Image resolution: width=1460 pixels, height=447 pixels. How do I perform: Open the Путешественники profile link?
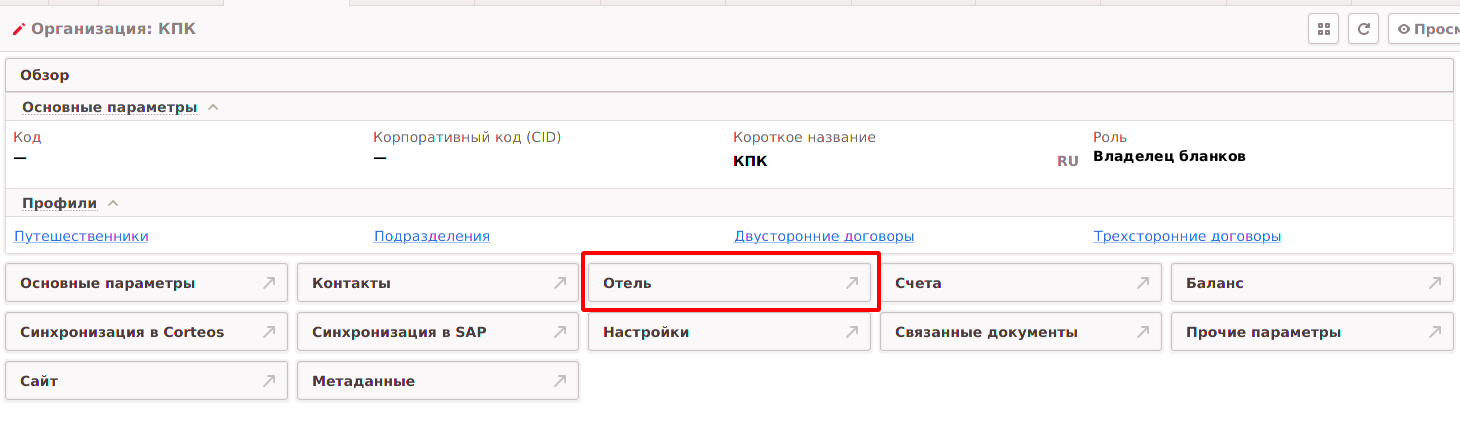tap(81, 236)
